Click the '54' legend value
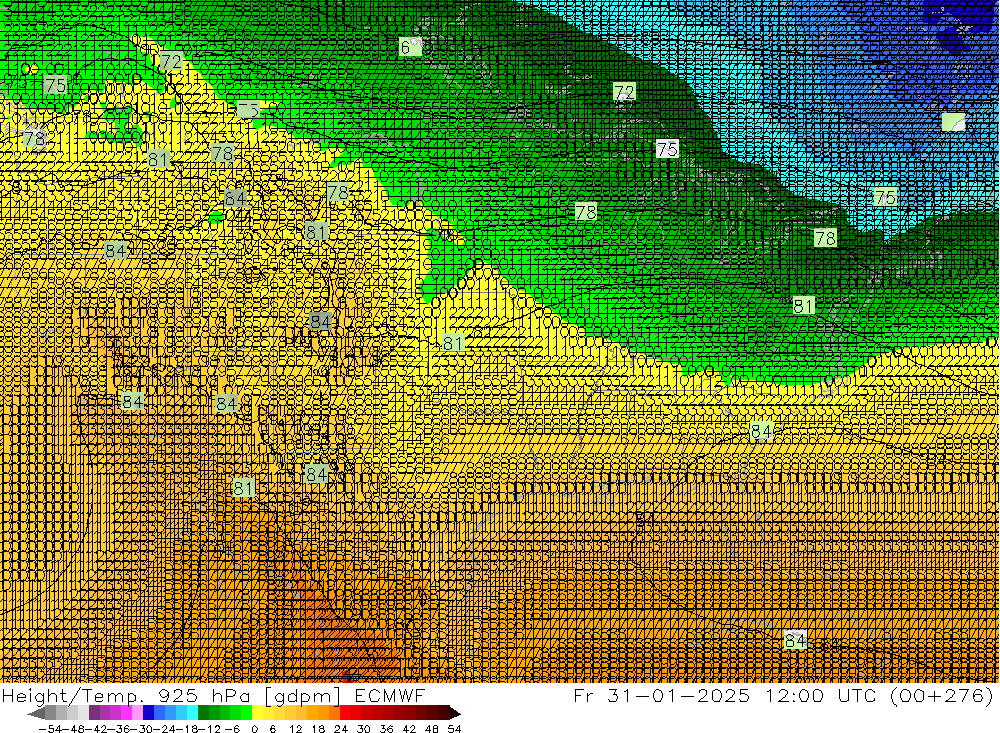The image size is (1000, 733). point(454,729)
